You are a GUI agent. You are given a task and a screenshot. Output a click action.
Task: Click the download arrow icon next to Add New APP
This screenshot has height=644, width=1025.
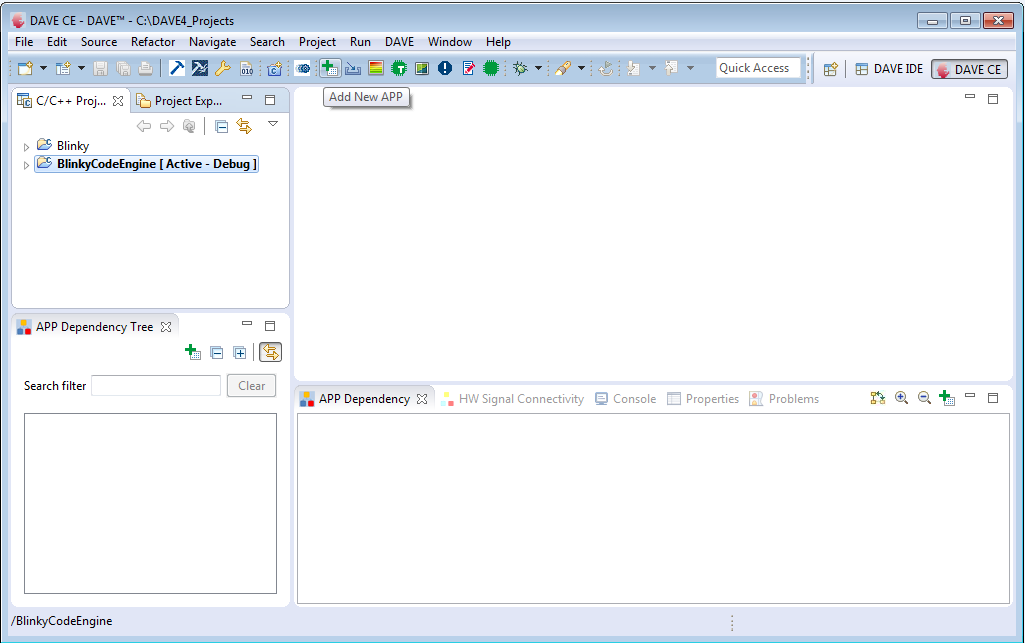click(353, 68)
